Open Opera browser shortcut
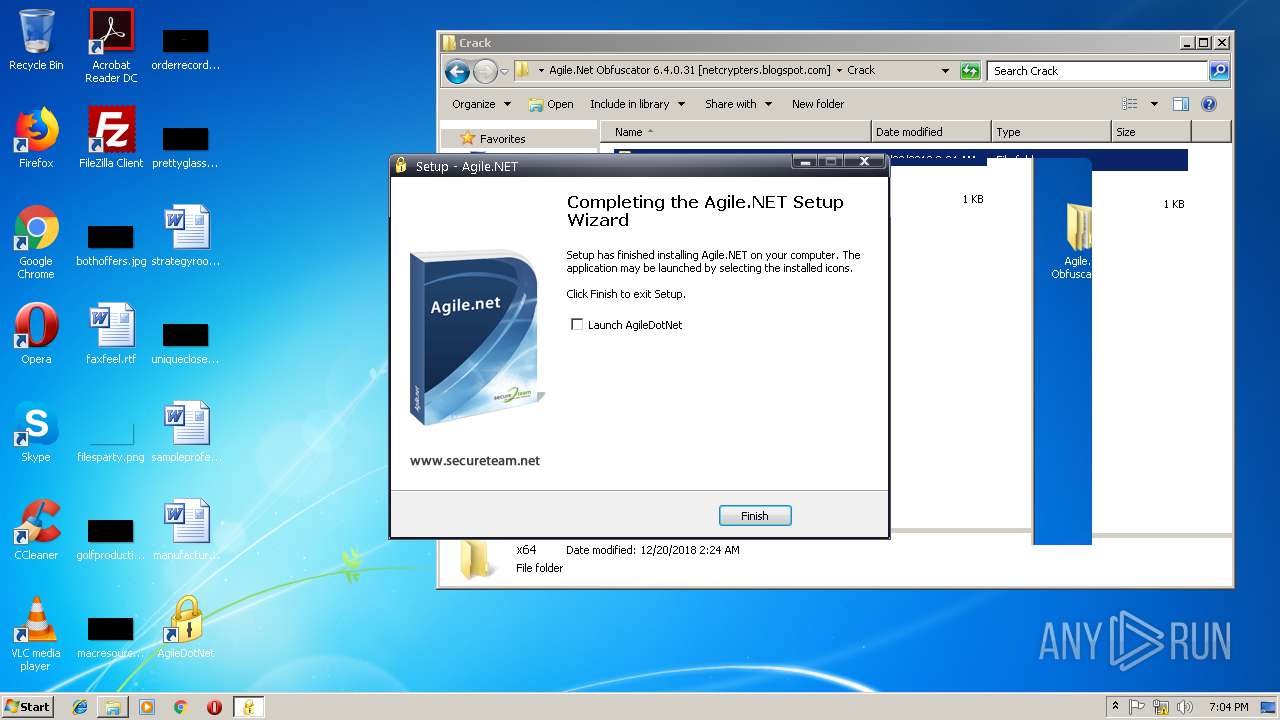 [x=36, y=335]
